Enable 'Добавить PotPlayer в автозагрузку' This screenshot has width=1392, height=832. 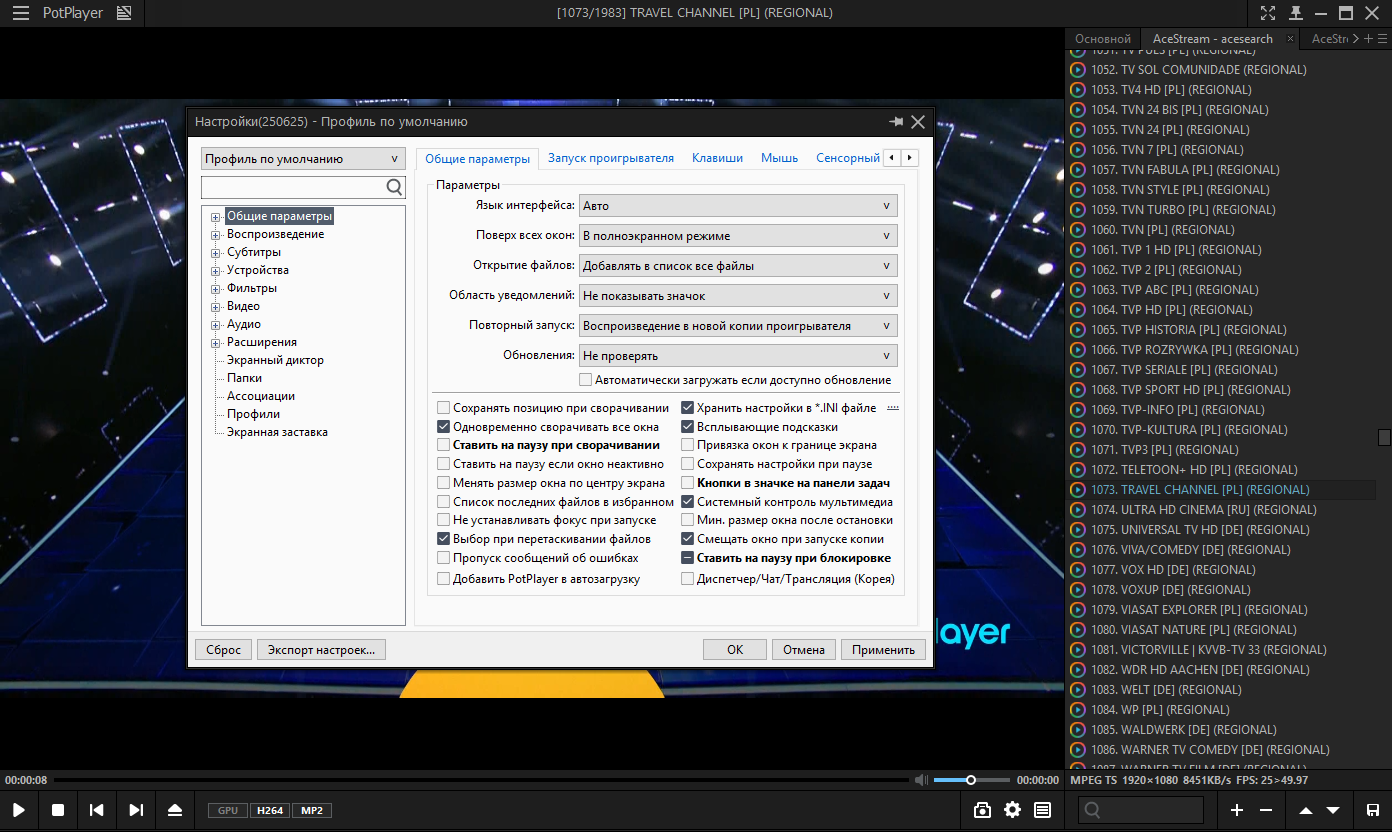(443, 578)
